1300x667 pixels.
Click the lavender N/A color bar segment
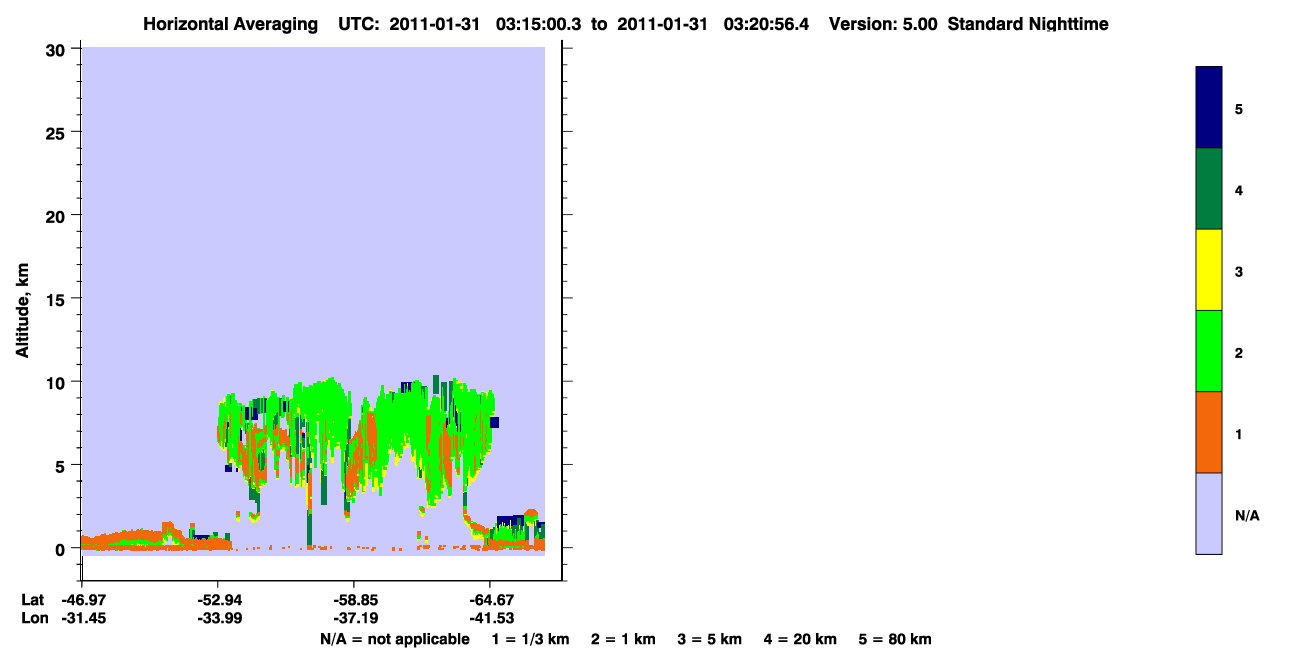[x=1209, y=513]
